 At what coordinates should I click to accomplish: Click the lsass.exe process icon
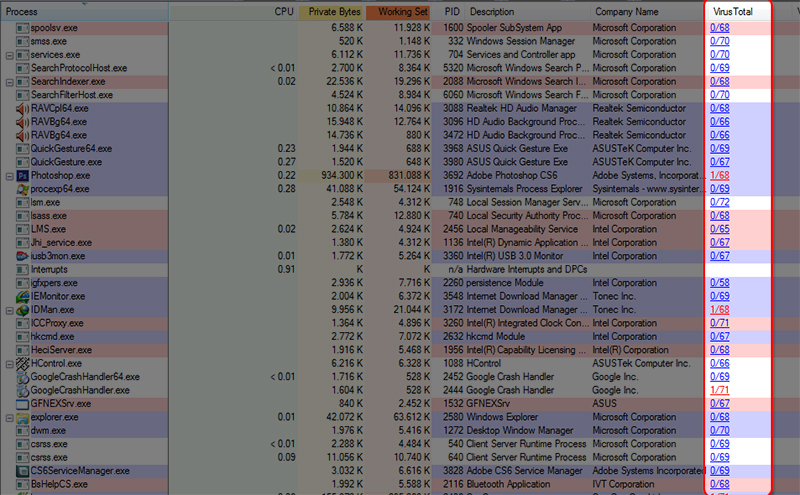pos(22,216)
